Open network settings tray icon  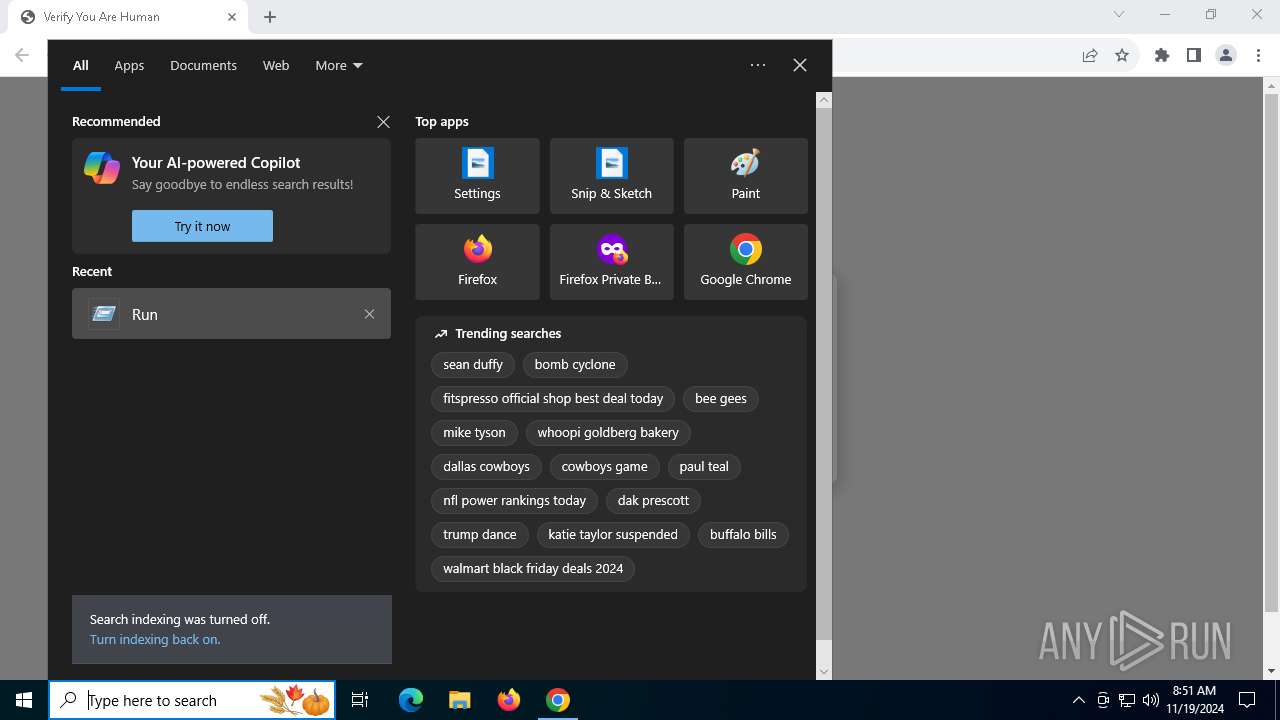coord(1127,700)
